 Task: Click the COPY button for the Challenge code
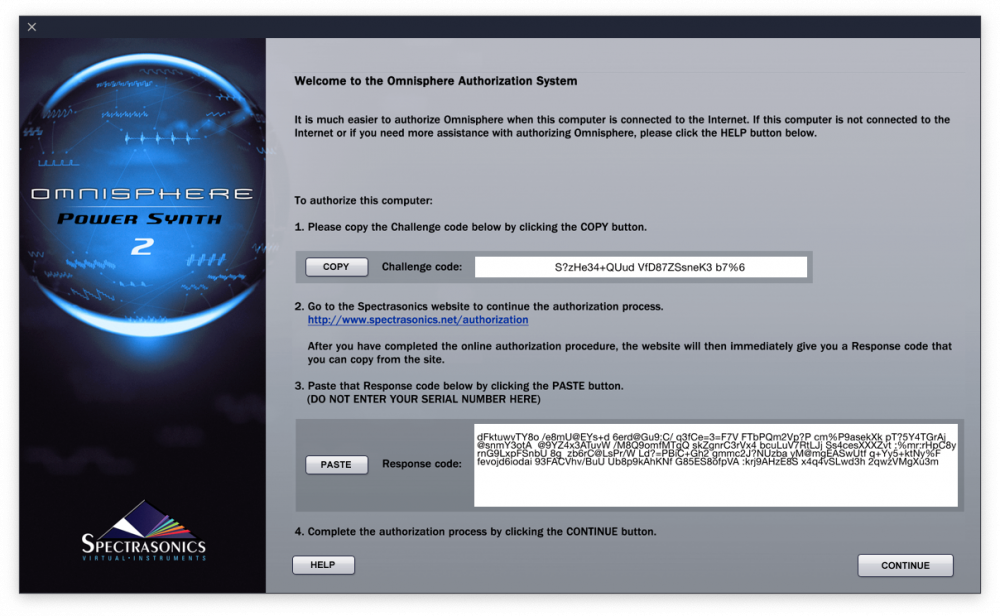[x=336, y=267]
